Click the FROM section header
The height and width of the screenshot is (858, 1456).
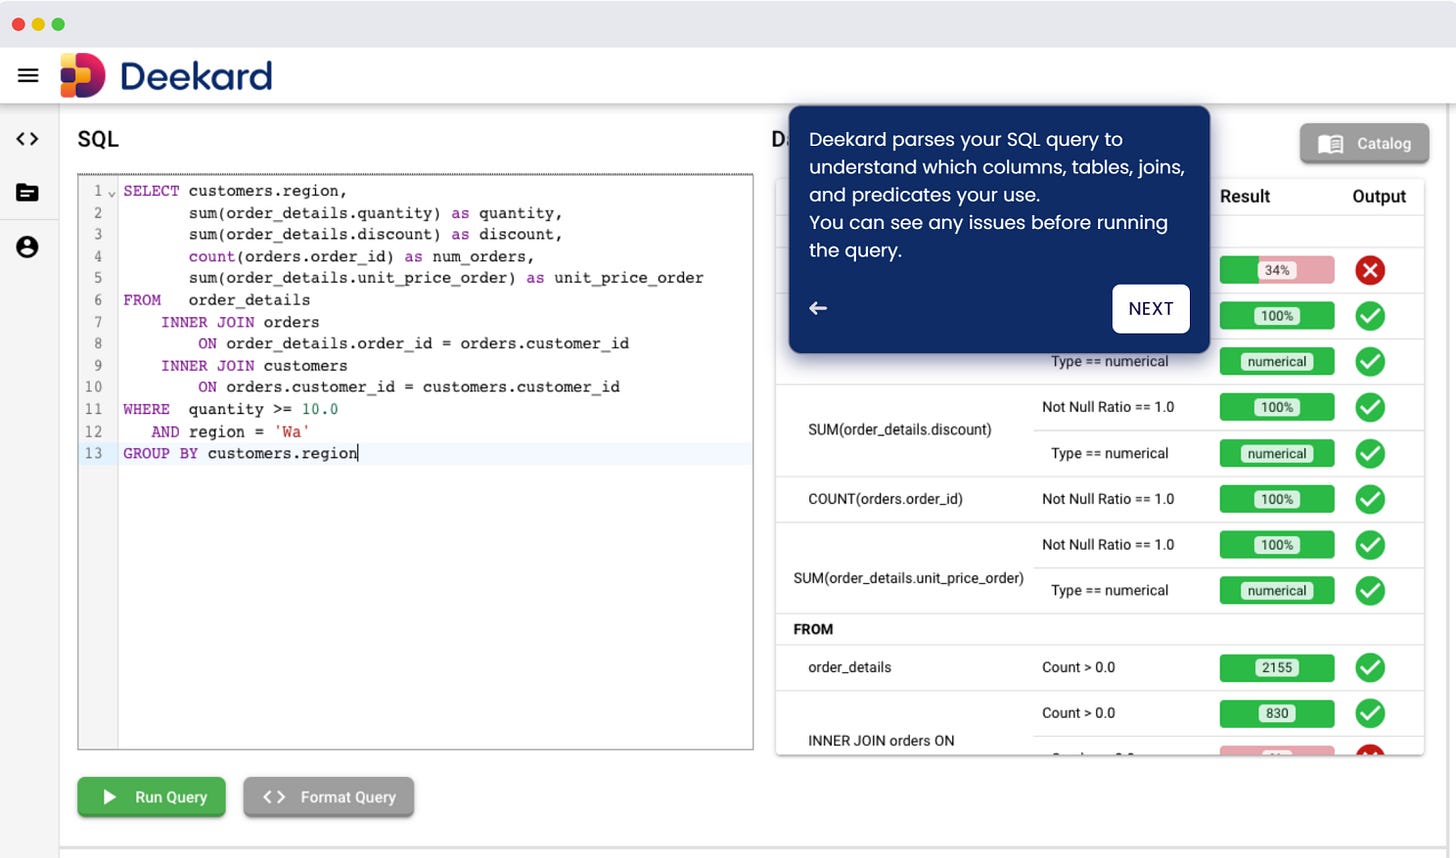click(x=813, y=629)
